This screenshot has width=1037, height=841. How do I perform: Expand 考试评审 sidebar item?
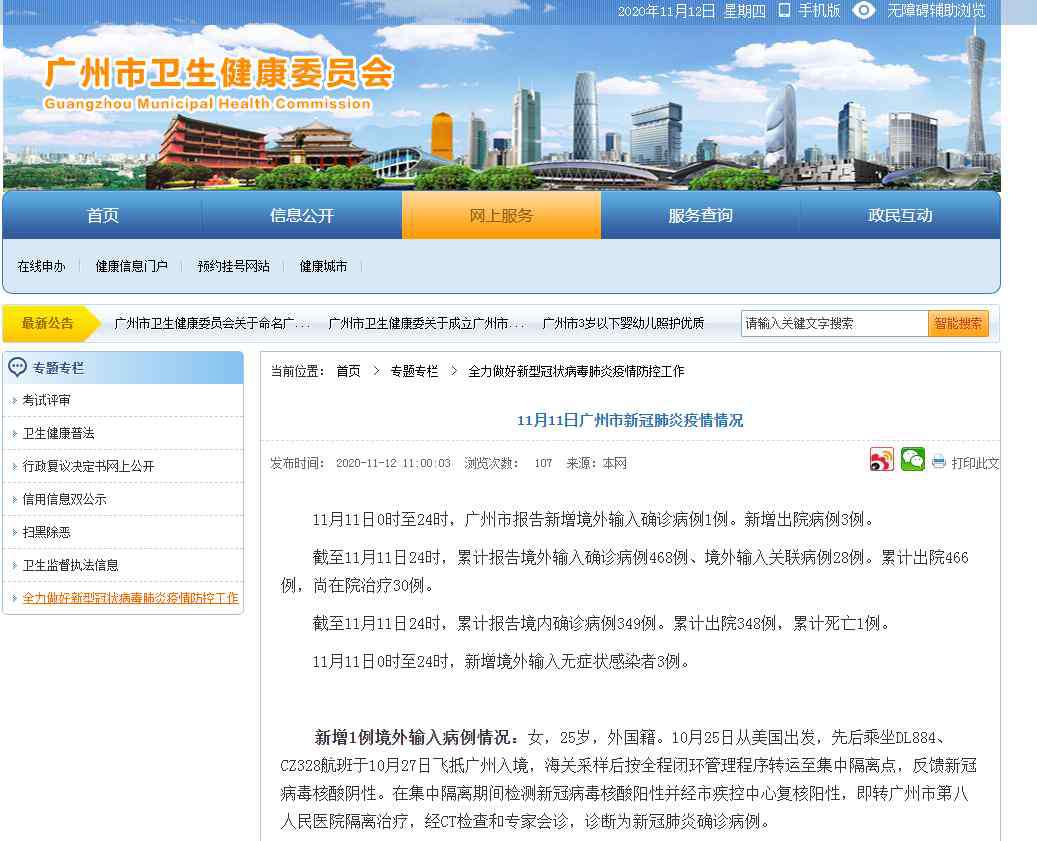[47, 400]
